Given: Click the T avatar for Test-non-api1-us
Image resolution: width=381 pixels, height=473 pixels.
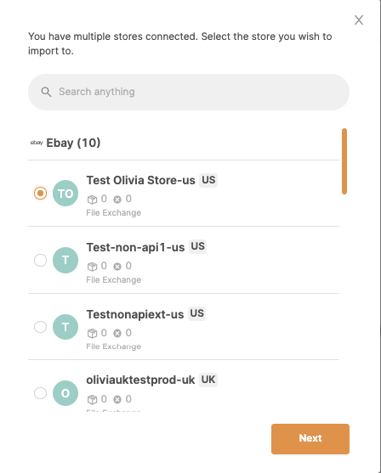Looking at the screenshot, I should click(65, 260).
